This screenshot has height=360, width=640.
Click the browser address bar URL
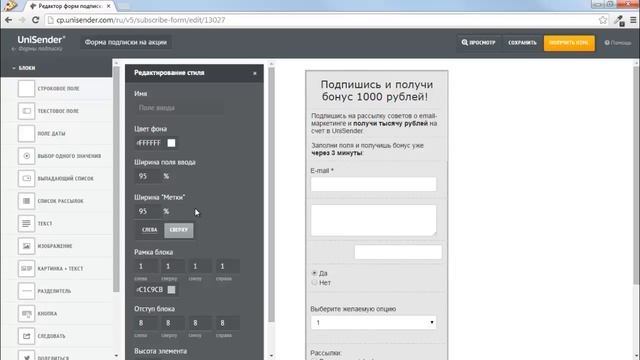click(x=141, y=20)
